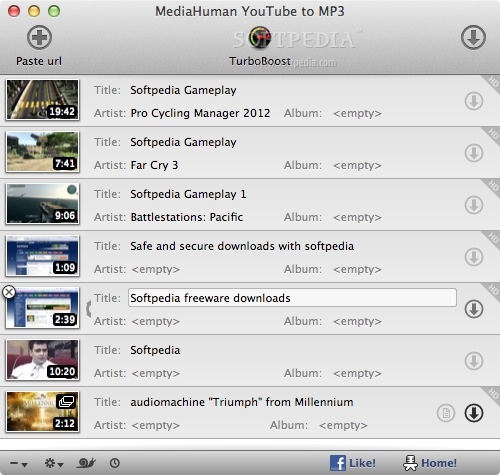Edit empty album of Pro Cycling Manager row
Screen dimensions: 500x475
pyautogui.click(x=357, y=113)
